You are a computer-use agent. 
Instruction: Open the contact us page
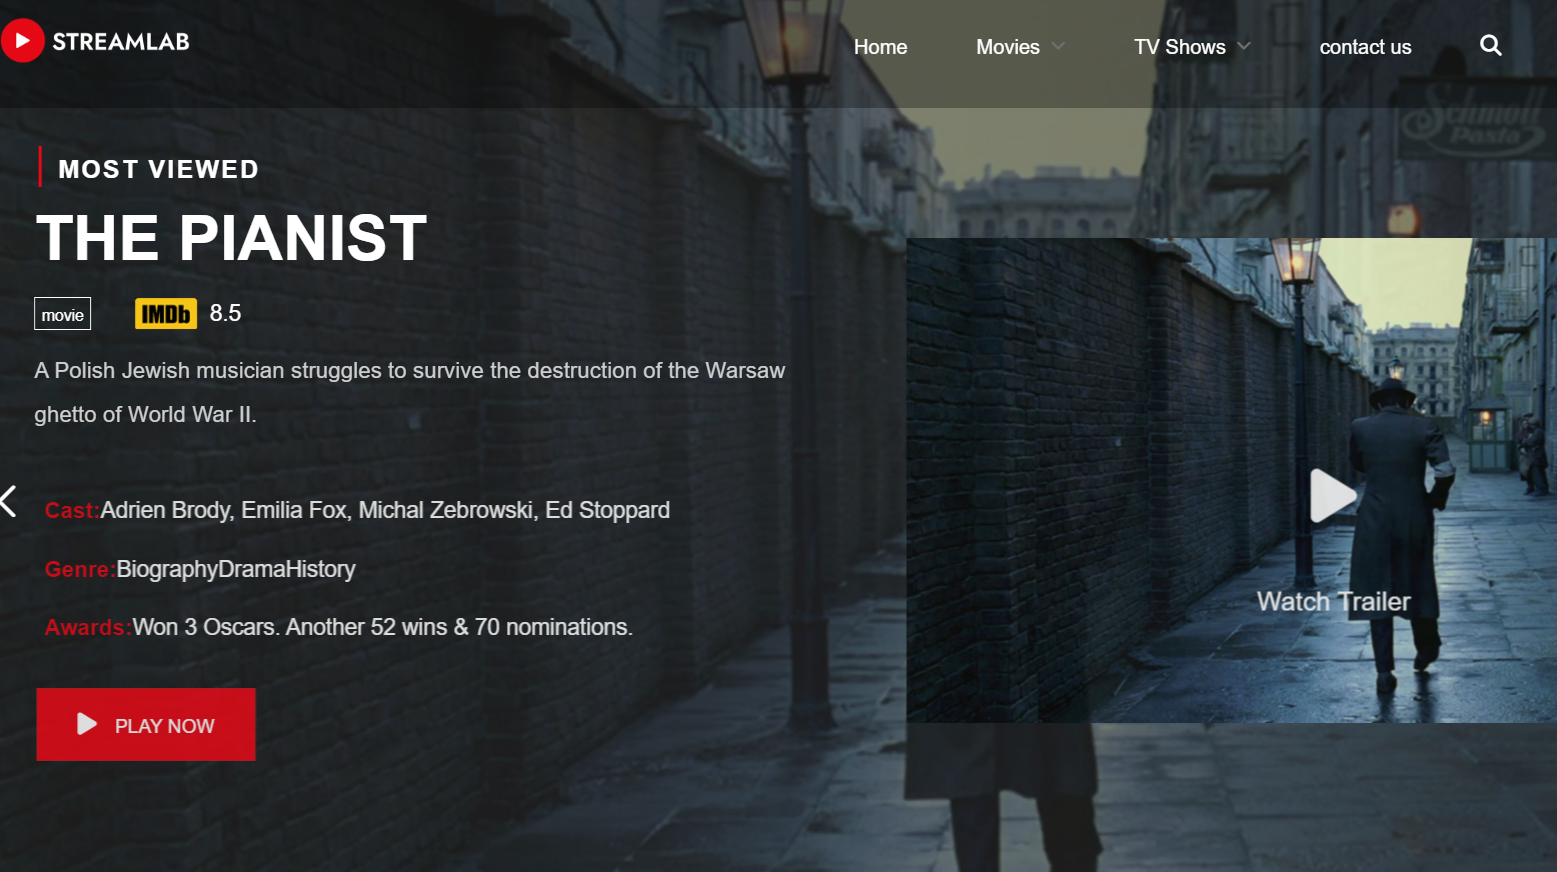(1365, 47)
